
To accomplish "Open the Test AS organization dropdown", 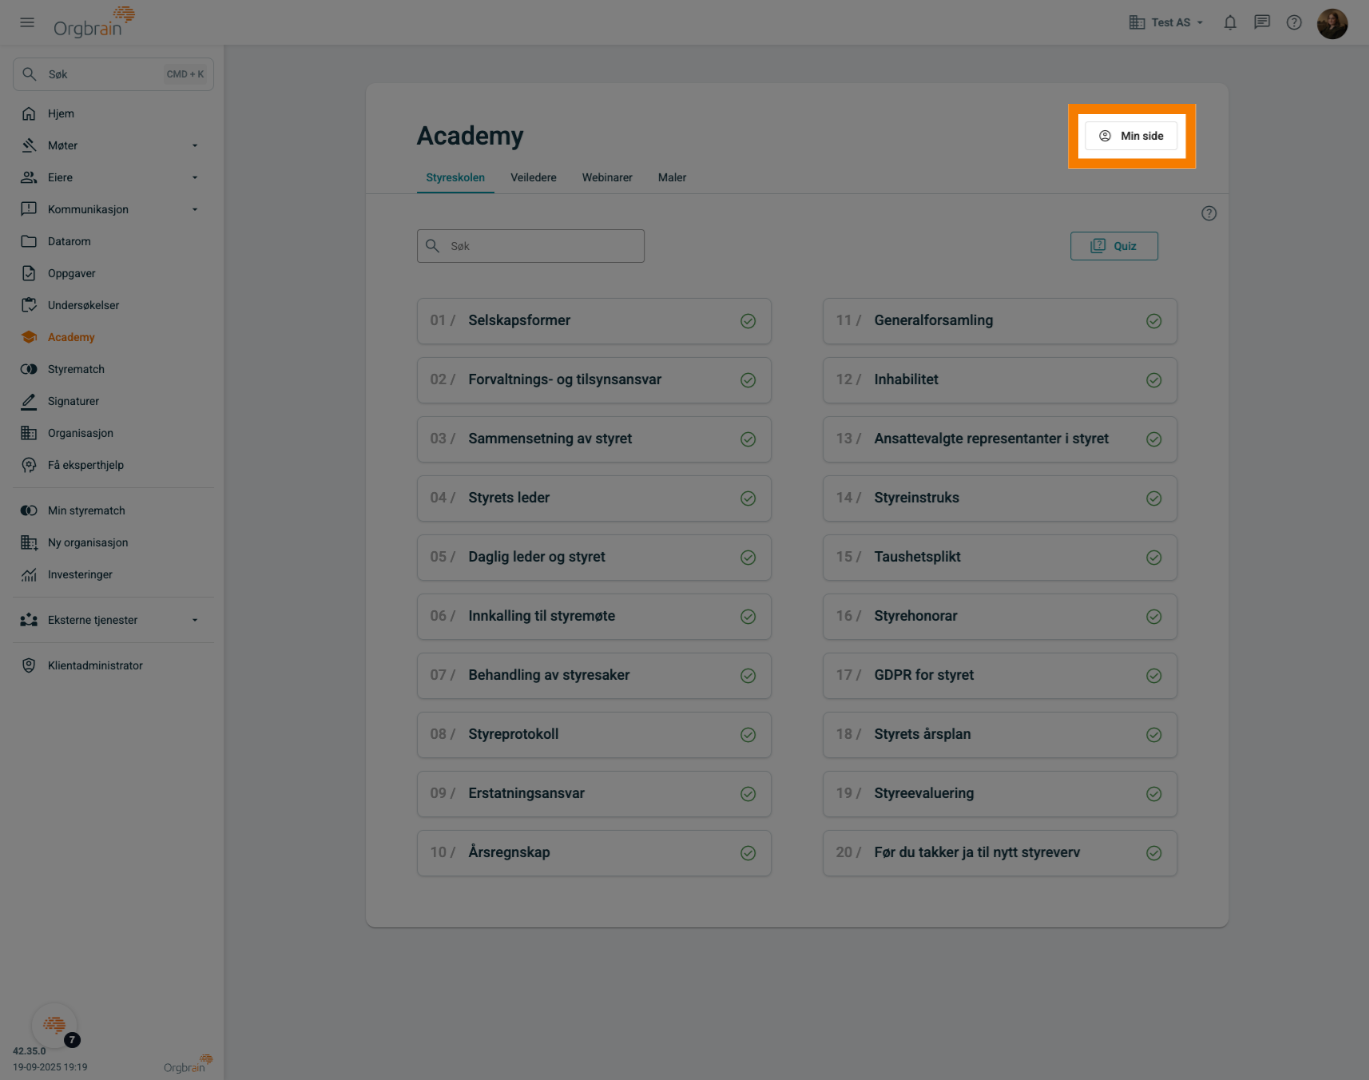I will pos(1166,22).
